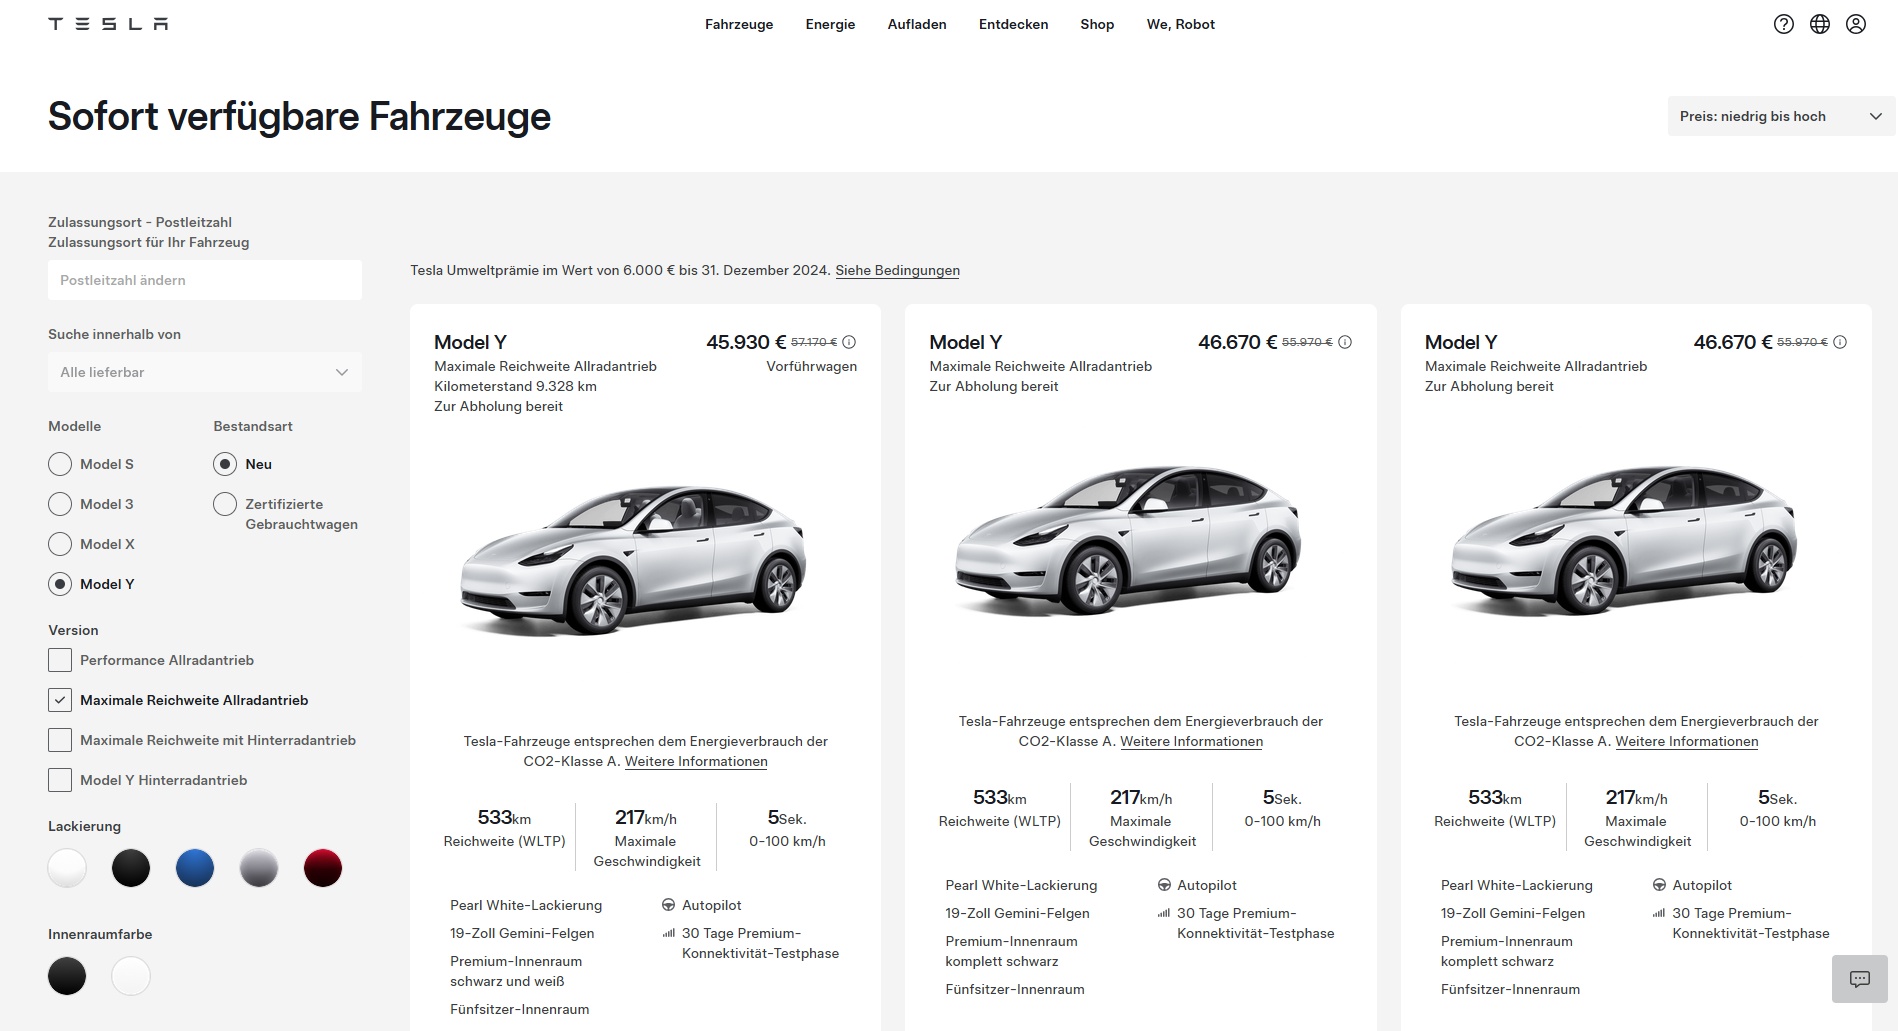The height and width of the screenshot is (1031, 1898).
Task: Open Shop menu item
Action: pos(1097,24)
